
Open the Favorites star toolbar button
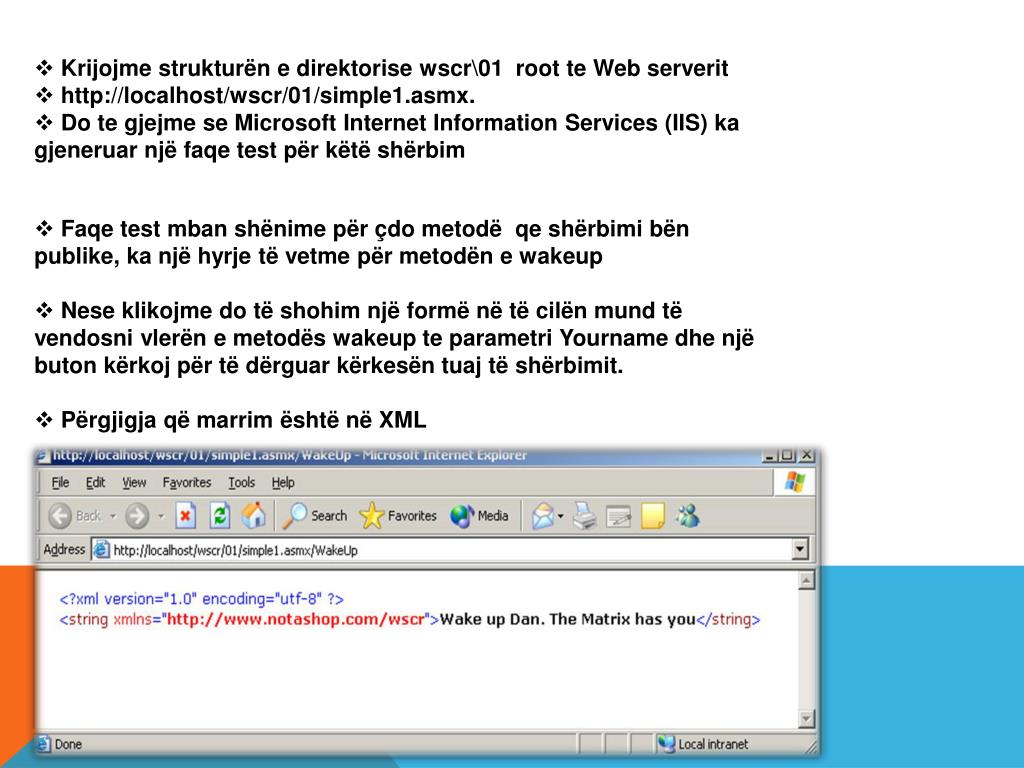pyautogui.click(x=398, y=516)
